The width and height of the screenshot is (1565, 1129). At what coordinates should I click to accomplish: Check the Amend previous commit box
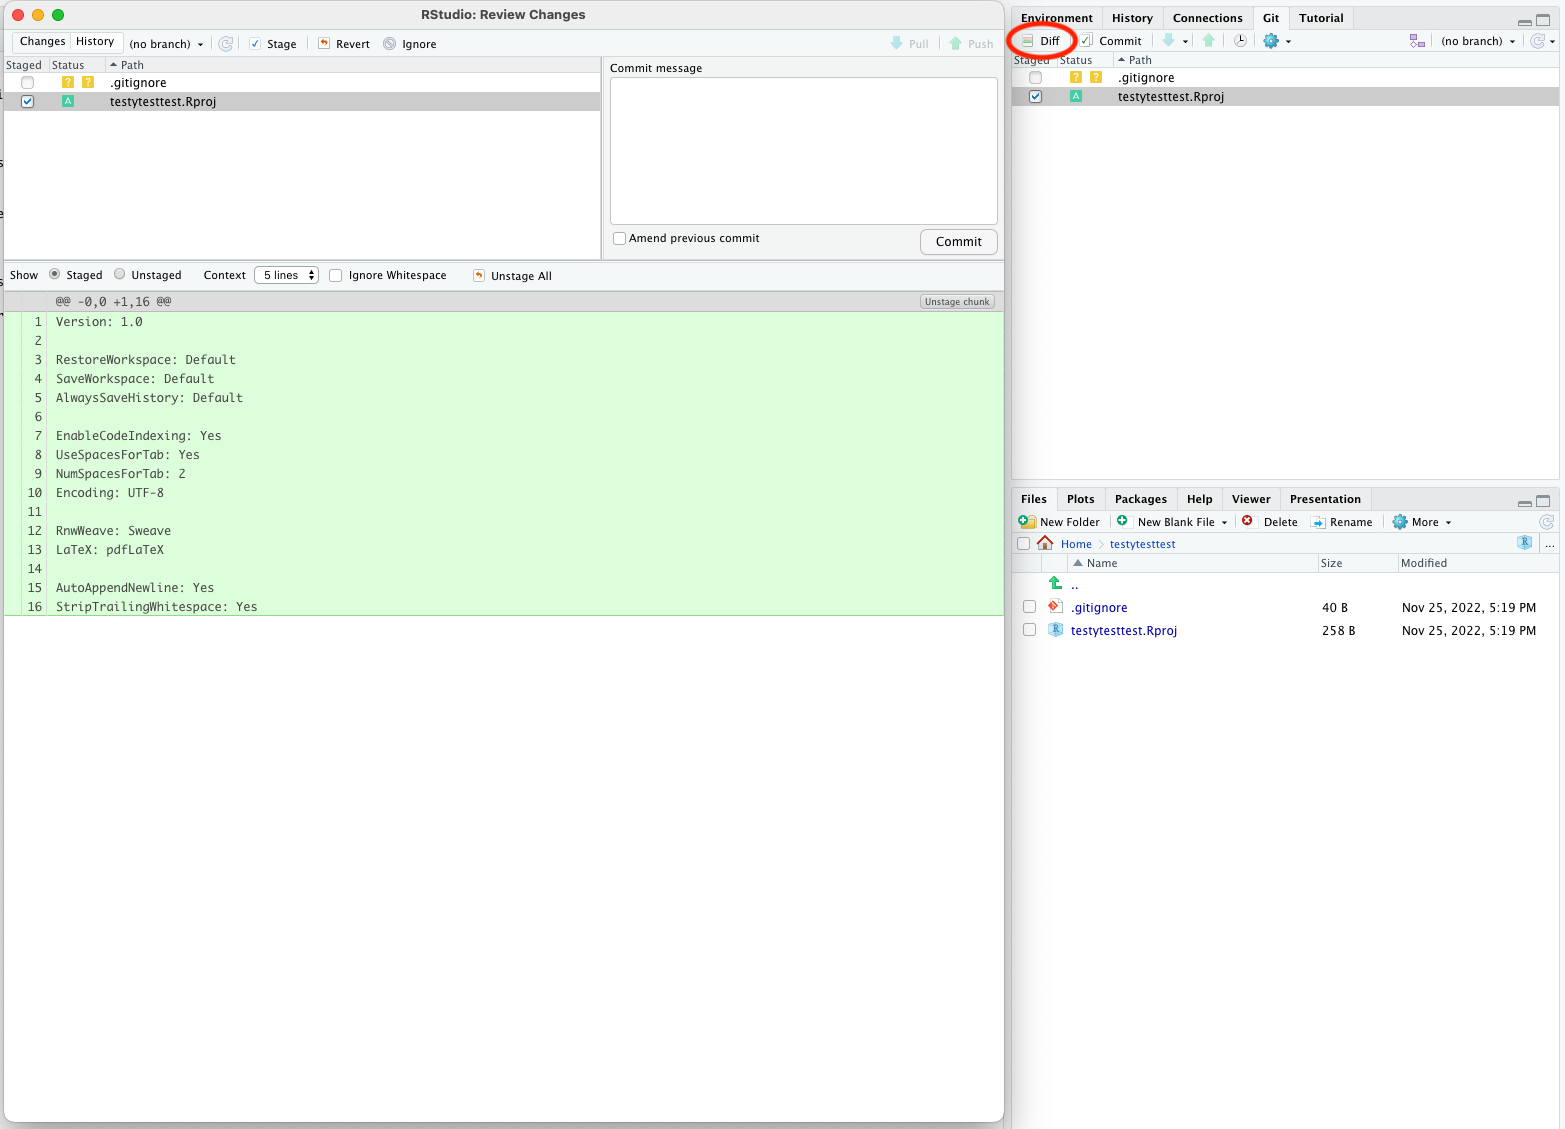620,239
